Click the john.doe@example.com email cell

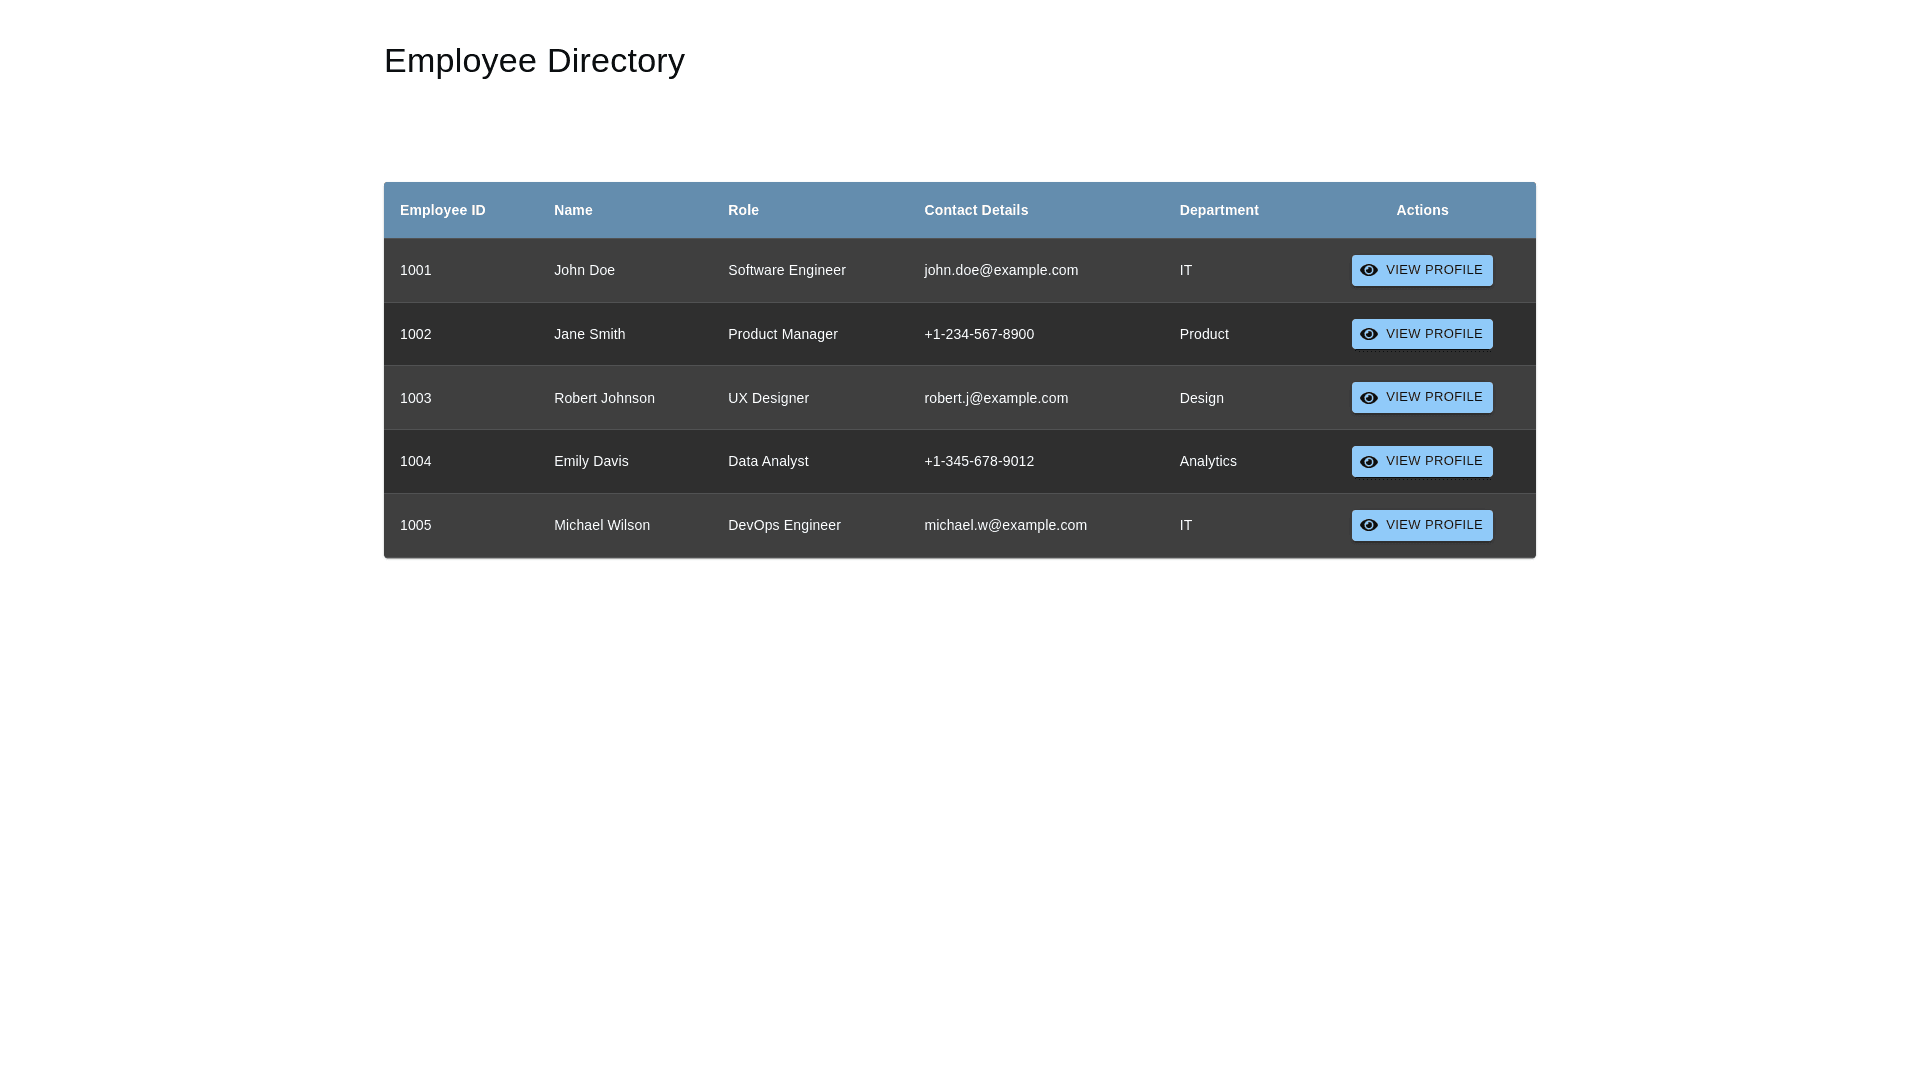1001,270
